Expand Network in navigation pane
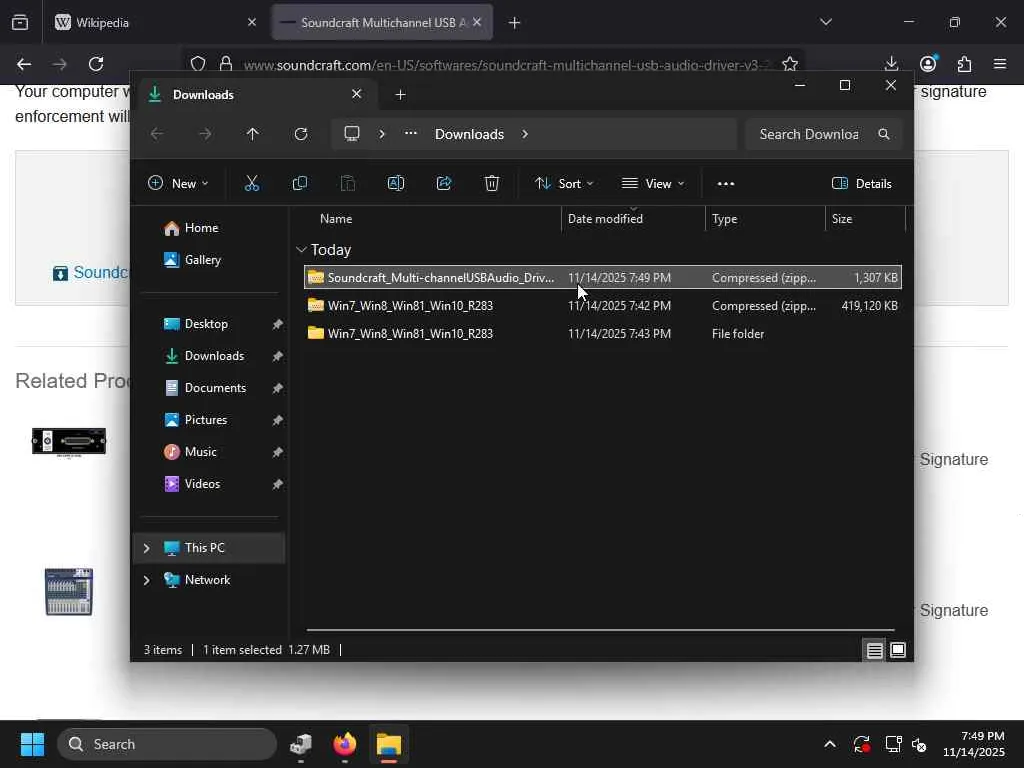This screenshot has height=768, width=1024. (x=146, y=580)
